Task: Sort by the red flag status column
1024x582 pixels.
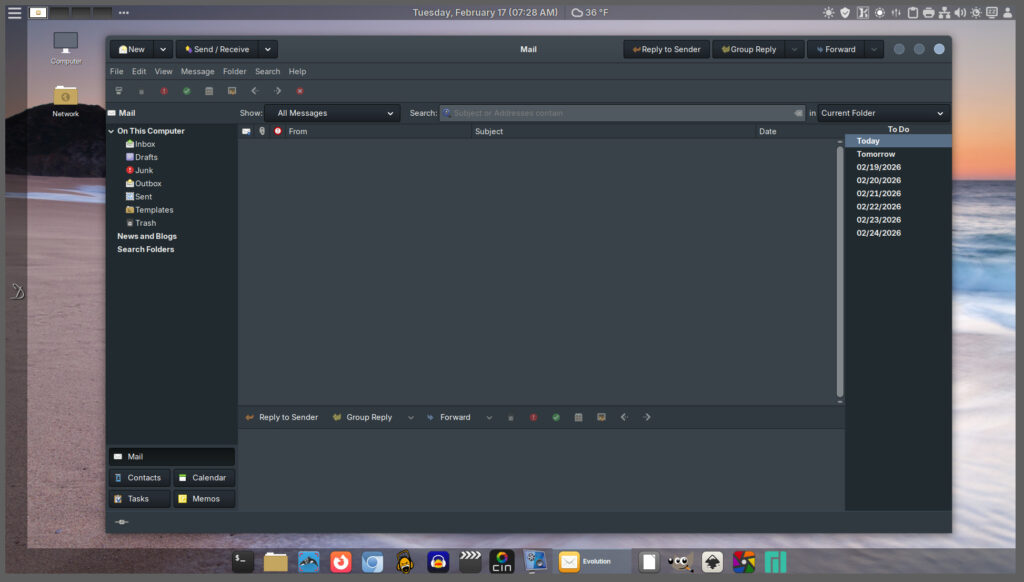Action: [x=278, y=131]
